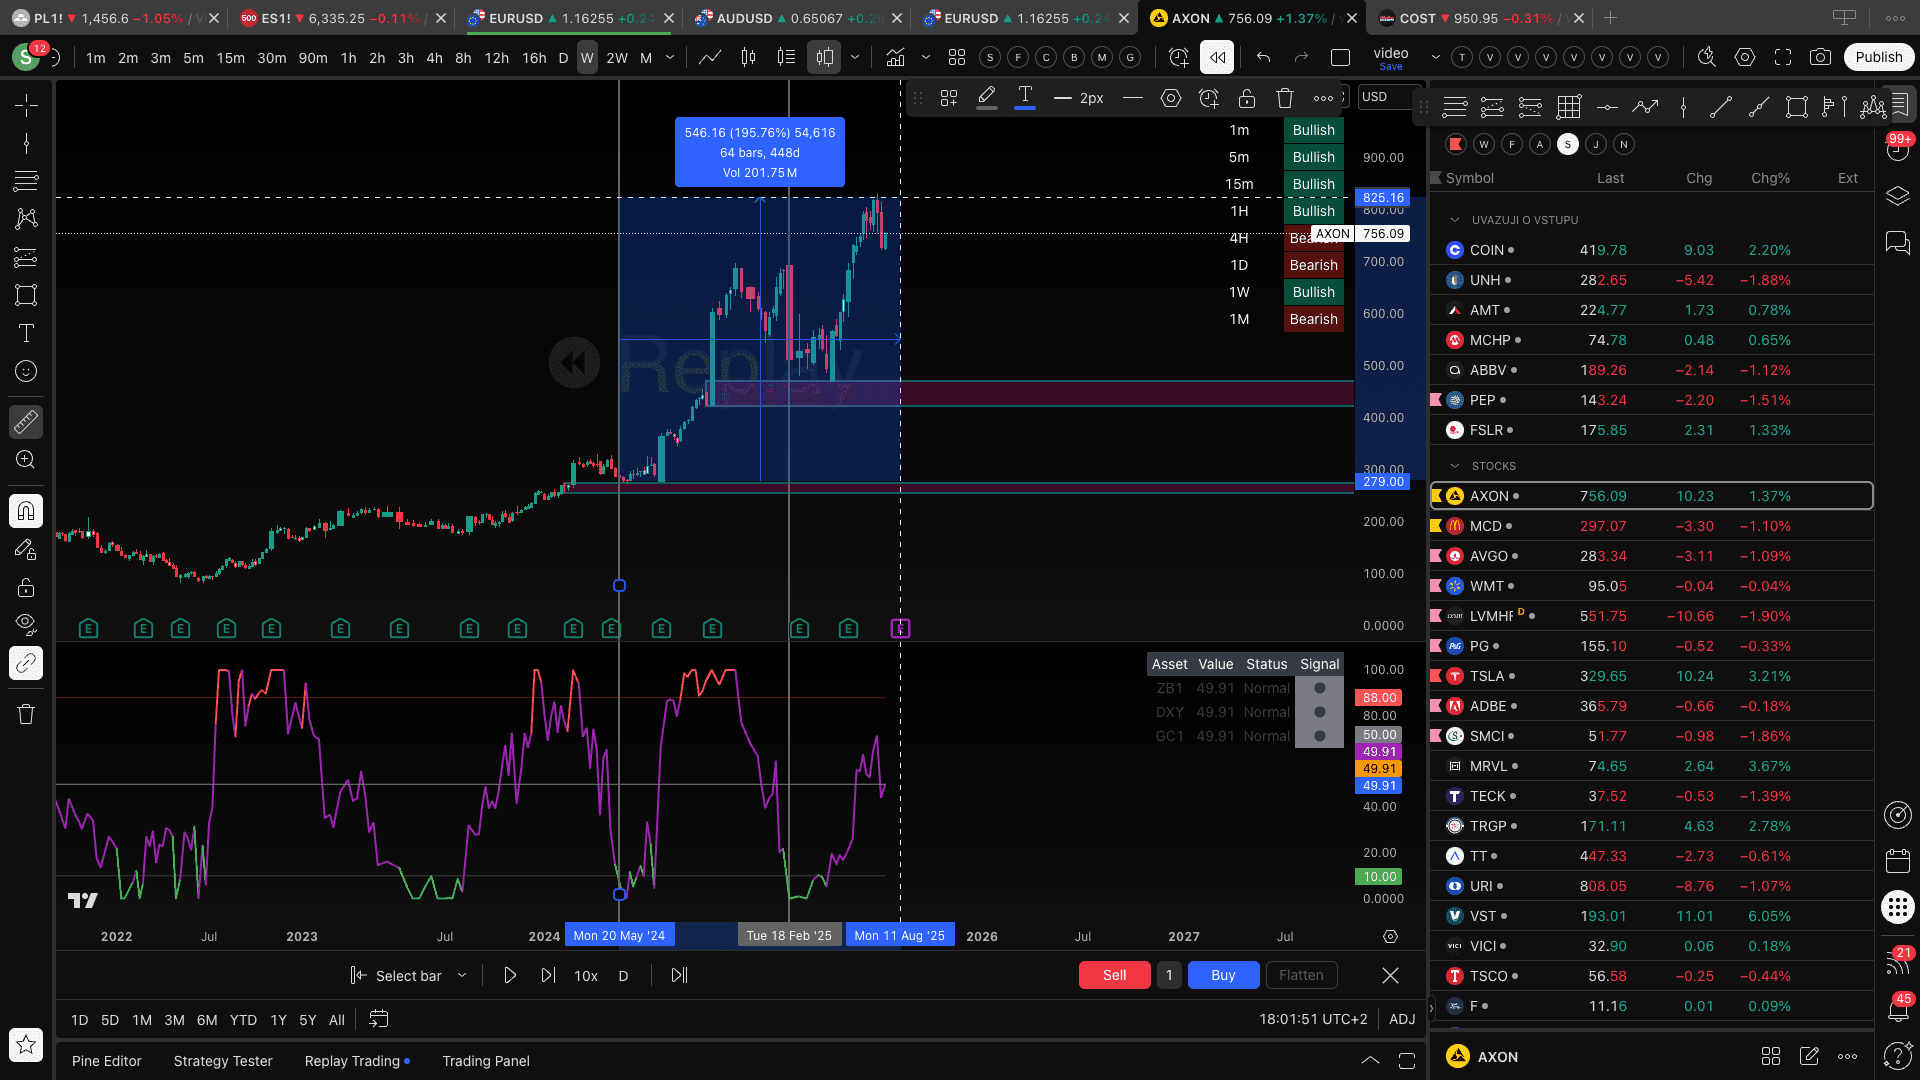Open the bar replay rewind icon
Viewport: 1920px width, 1080px height.
(1217, 57)
